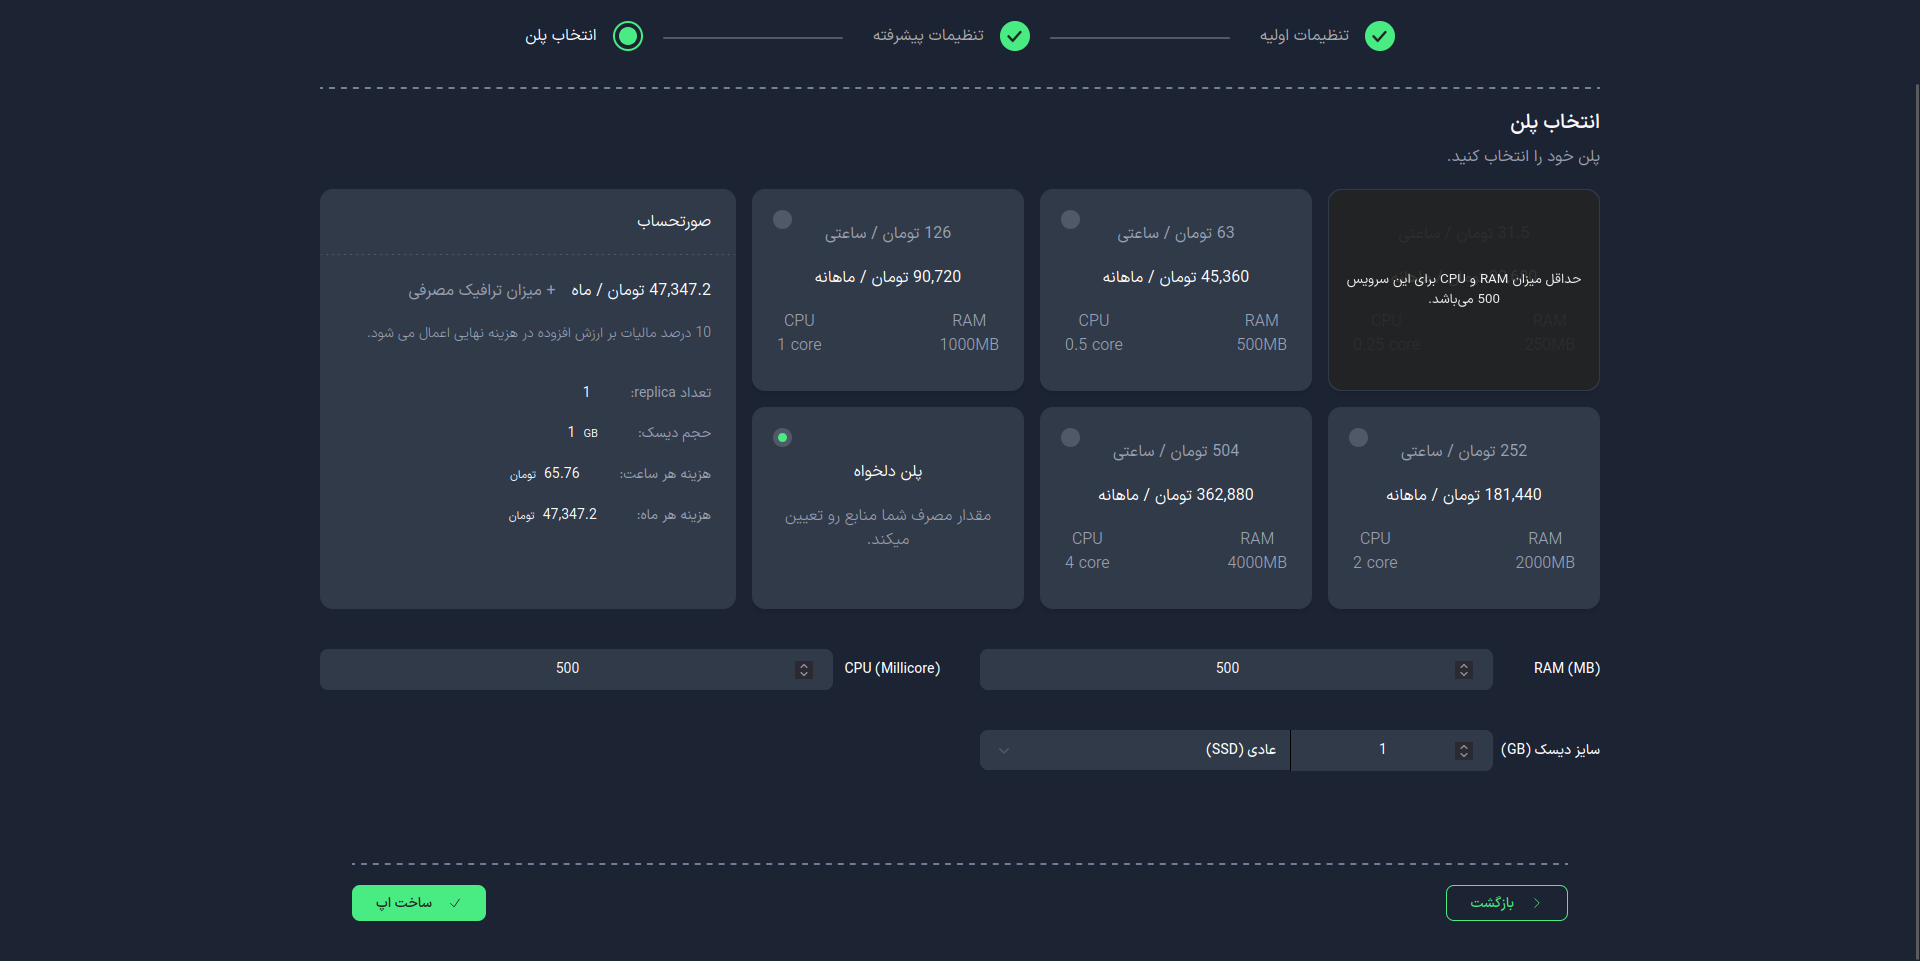Select the 63 Toman hourly plan radio
Screen dimensions: 1920x961
1070,219
